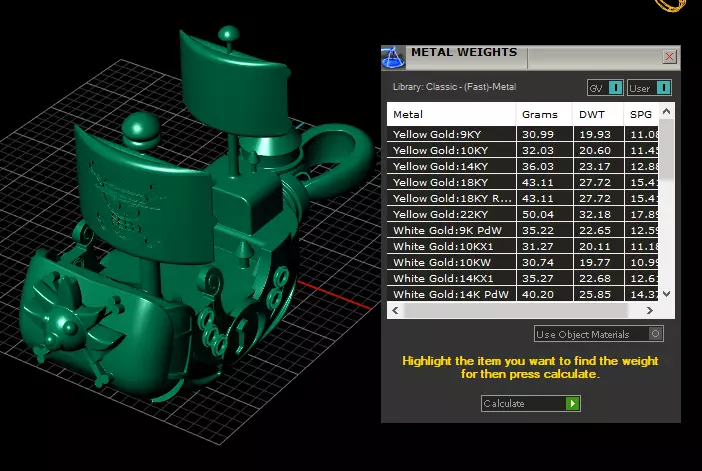
Task: Click the Metal Weights title bar
Action: pos(531,57)
